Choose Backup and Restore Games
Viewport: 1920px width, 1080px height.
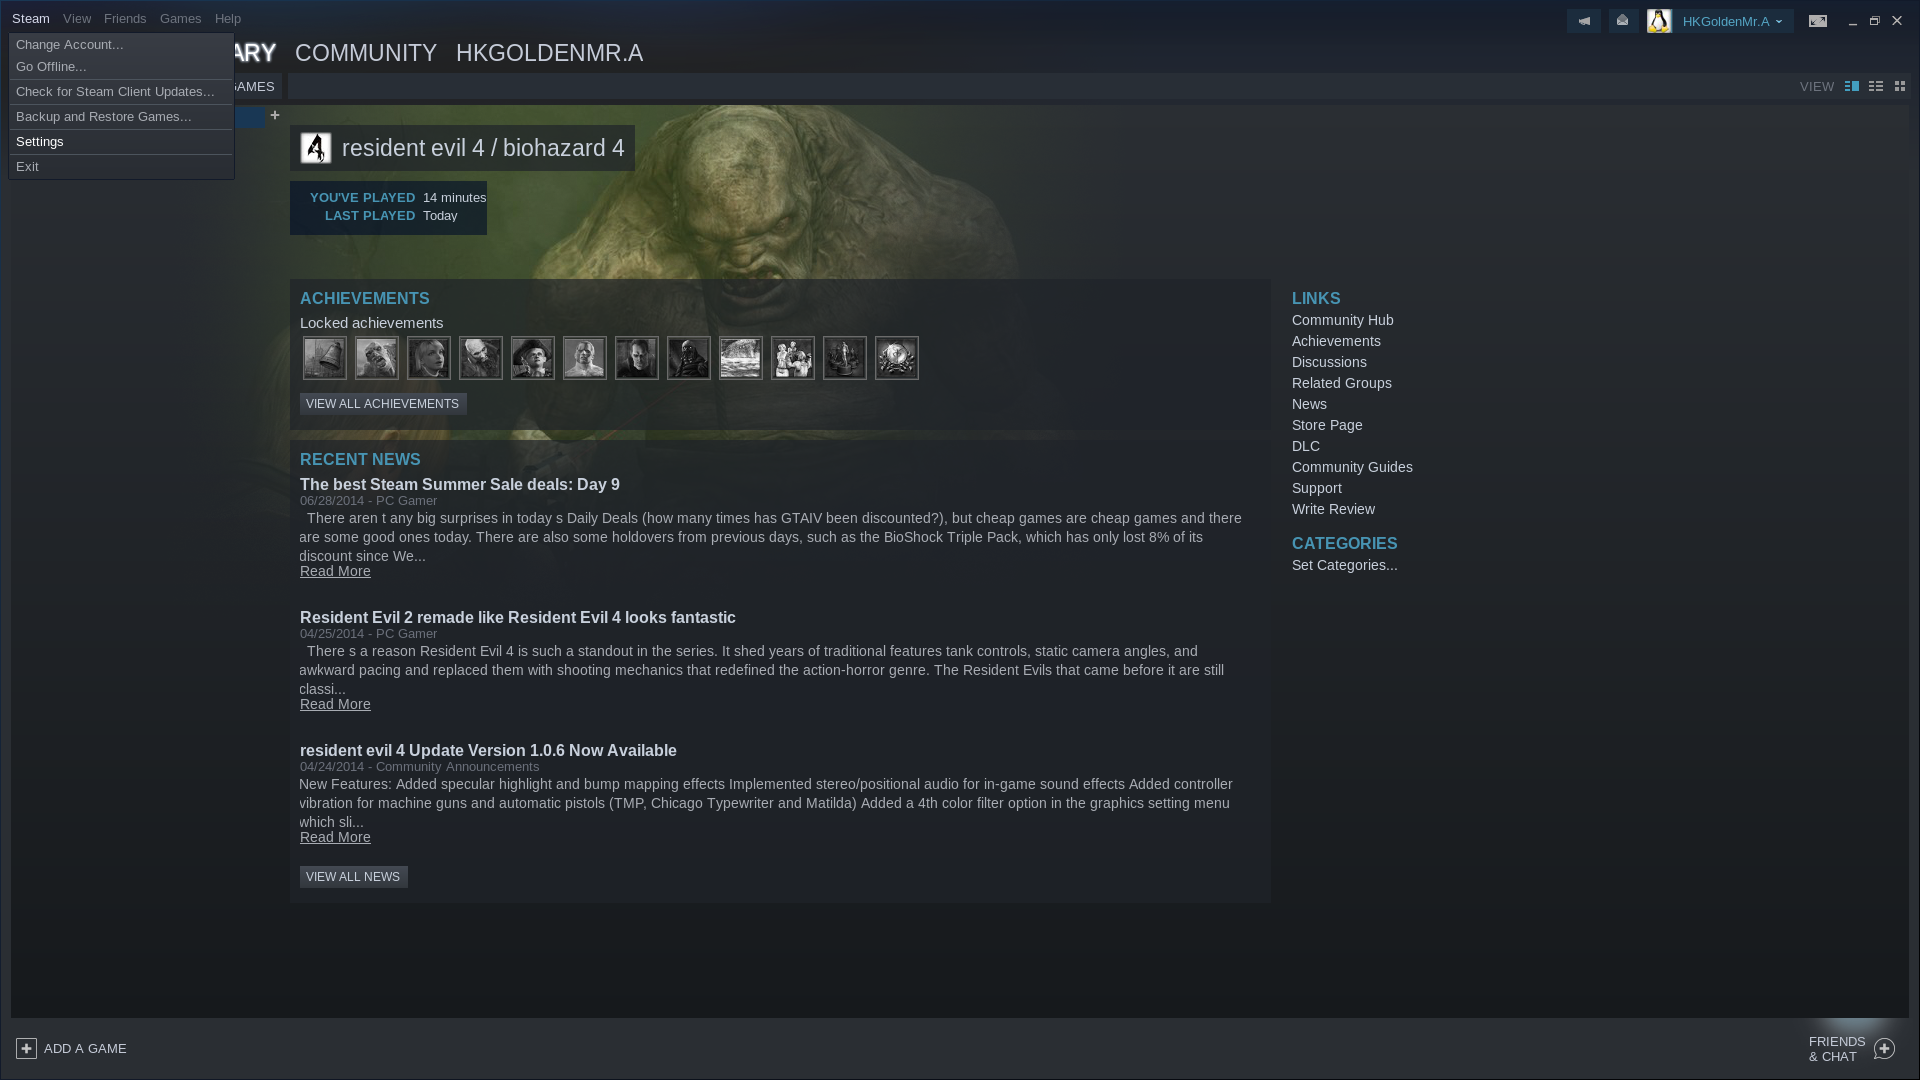tap(121, 117)
